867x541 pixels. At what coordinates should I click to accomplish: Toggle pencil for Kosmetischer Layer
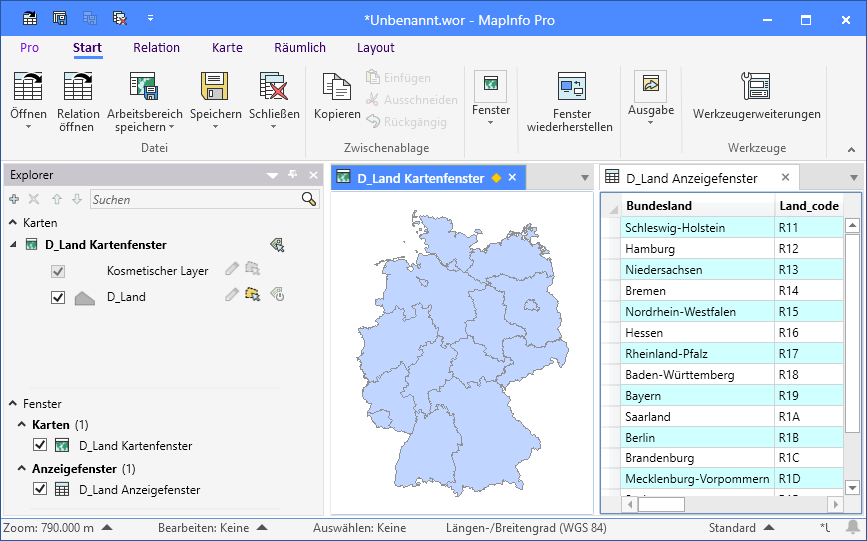pyautogui.click(x=232, y=269)
